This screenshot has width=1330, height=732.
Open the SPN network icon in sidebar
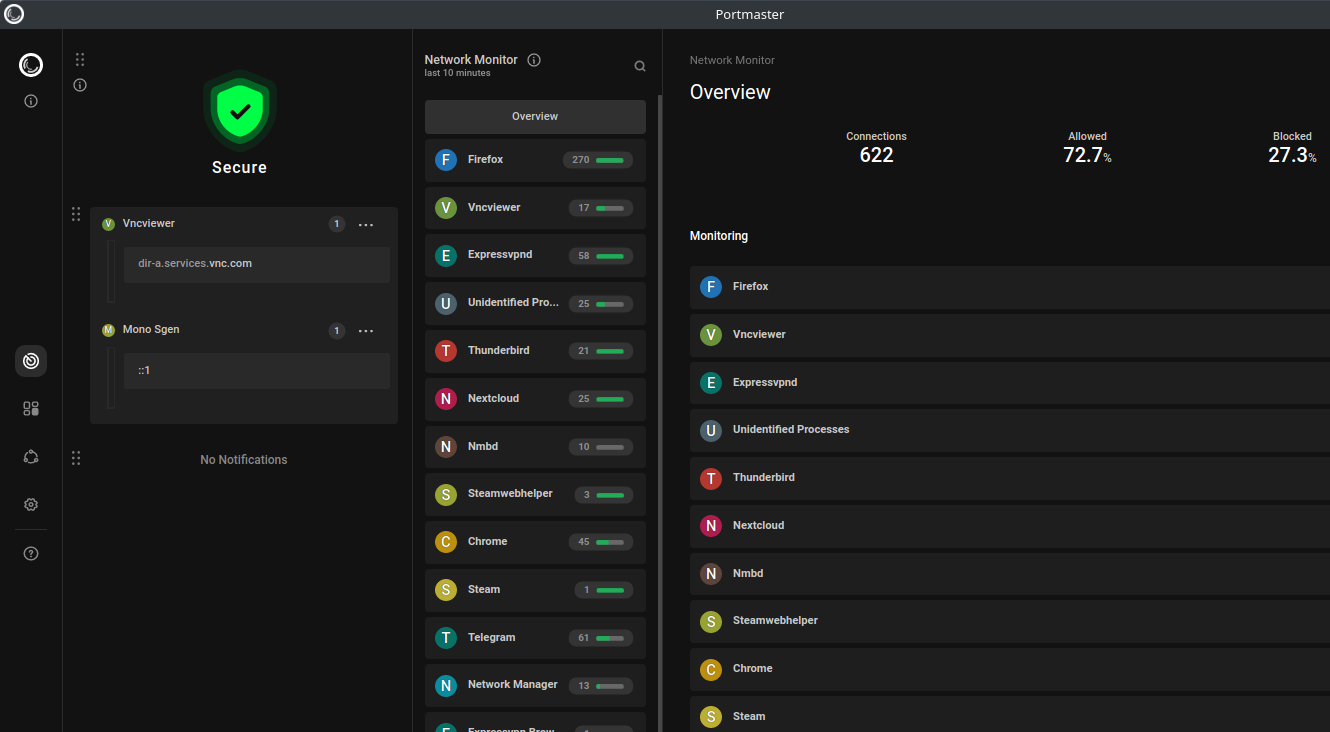click(31, 457)
